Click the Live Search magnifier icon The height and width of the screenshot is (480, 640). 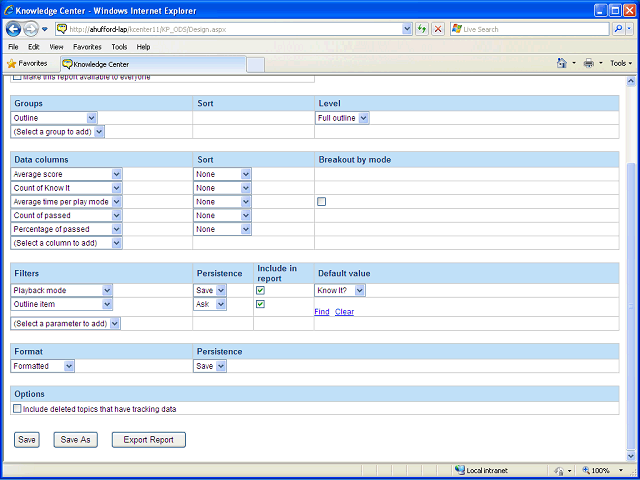pos(619,29)
